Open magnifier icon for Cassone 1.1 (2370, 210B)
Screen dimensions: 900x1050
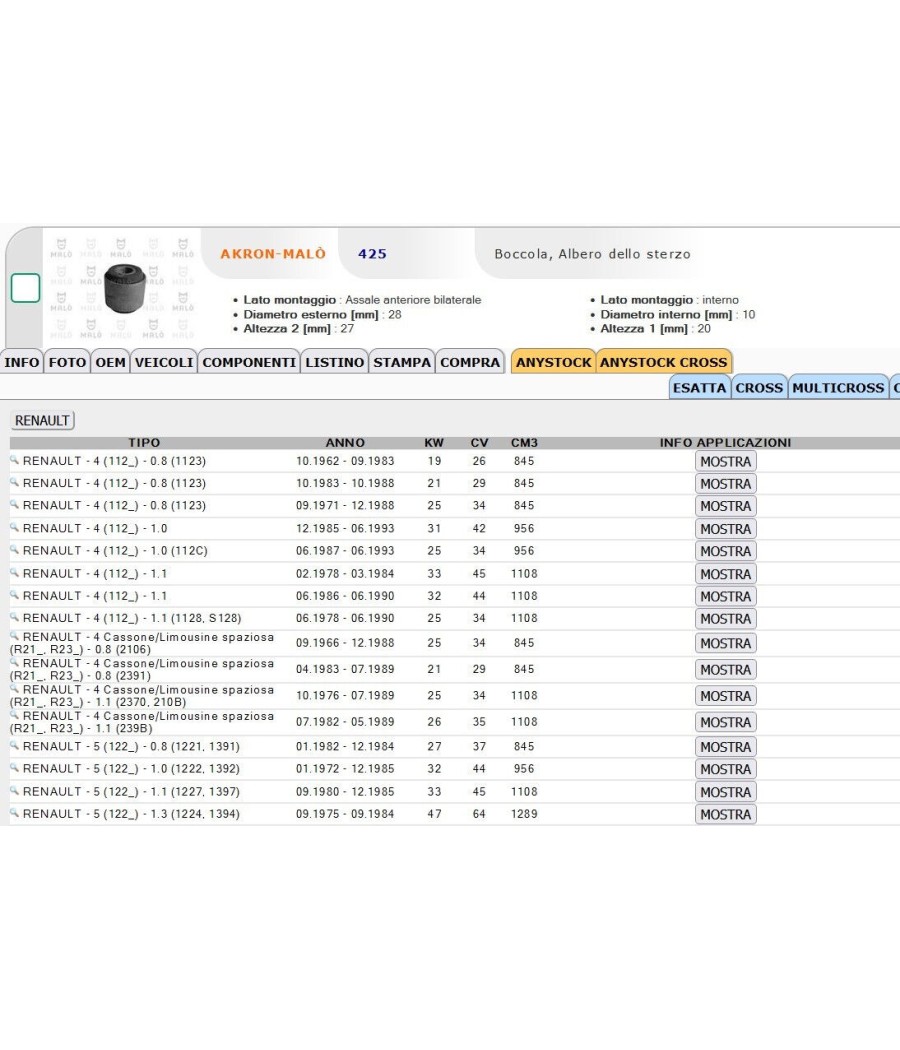(14, 688)
